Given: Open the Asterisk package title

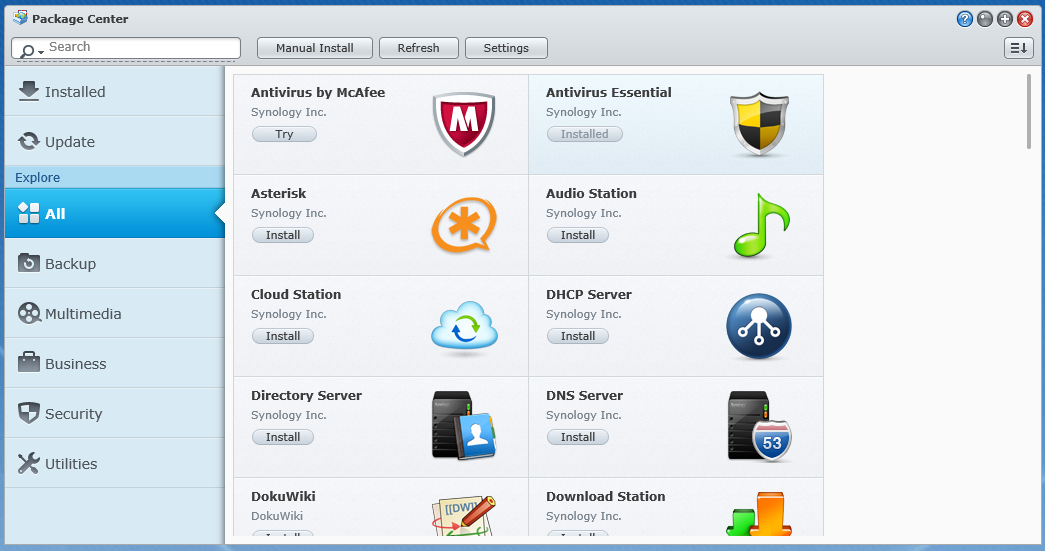Looking at the screenshot, I should (x=279, y=193).
